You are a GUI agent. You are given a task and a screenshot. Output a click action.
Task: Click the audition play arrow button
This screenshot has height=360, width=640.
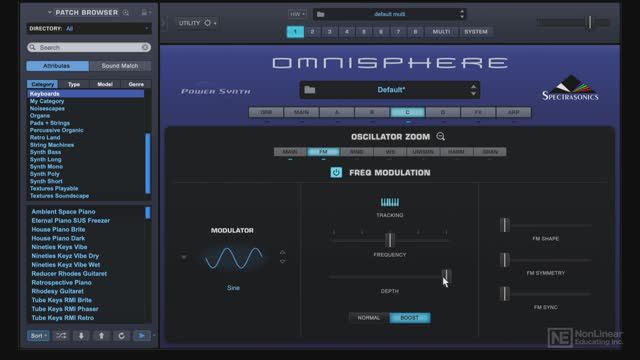point(141,336)
